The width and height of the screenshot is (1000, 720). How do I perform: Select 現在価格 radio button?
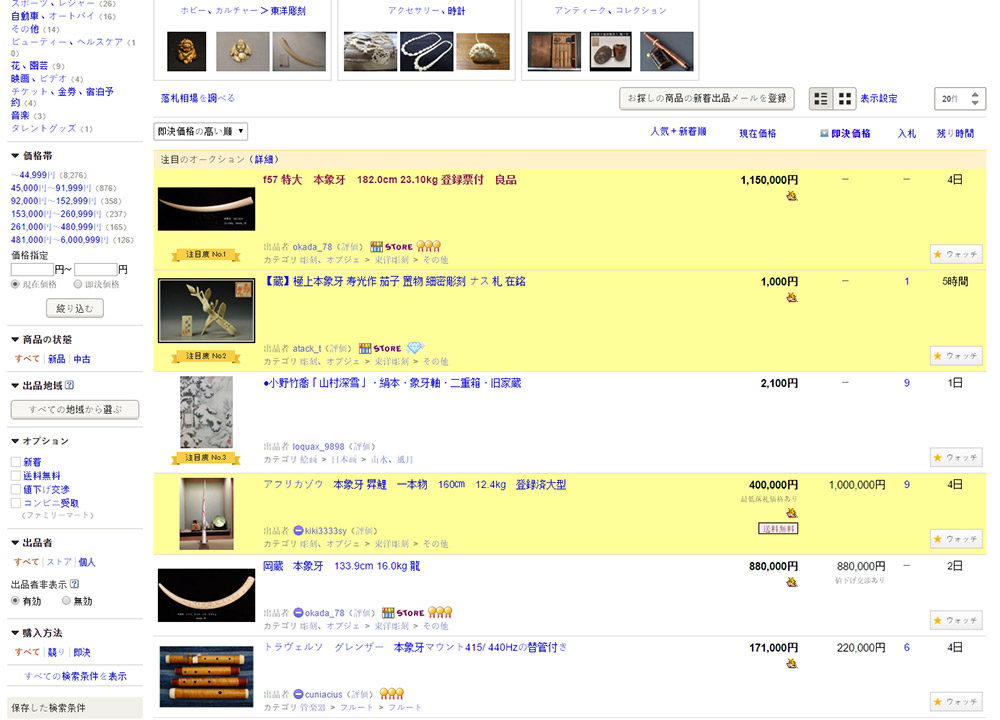[15, 284]
